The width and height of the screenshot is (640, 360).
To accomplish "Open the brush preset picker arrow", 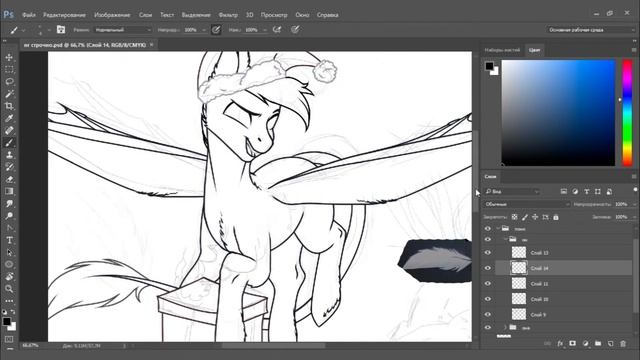I will [x=24, y=30].
